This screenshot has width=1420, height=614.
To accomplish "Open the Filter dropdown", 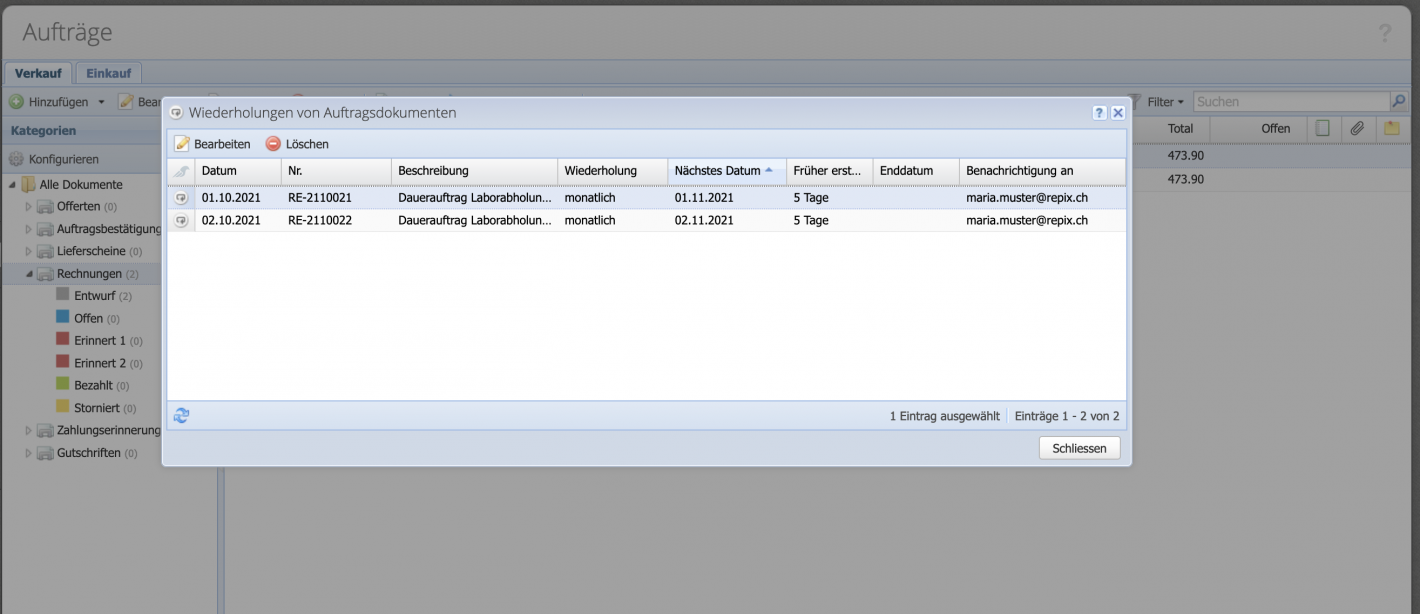I will pos(1166,101).
